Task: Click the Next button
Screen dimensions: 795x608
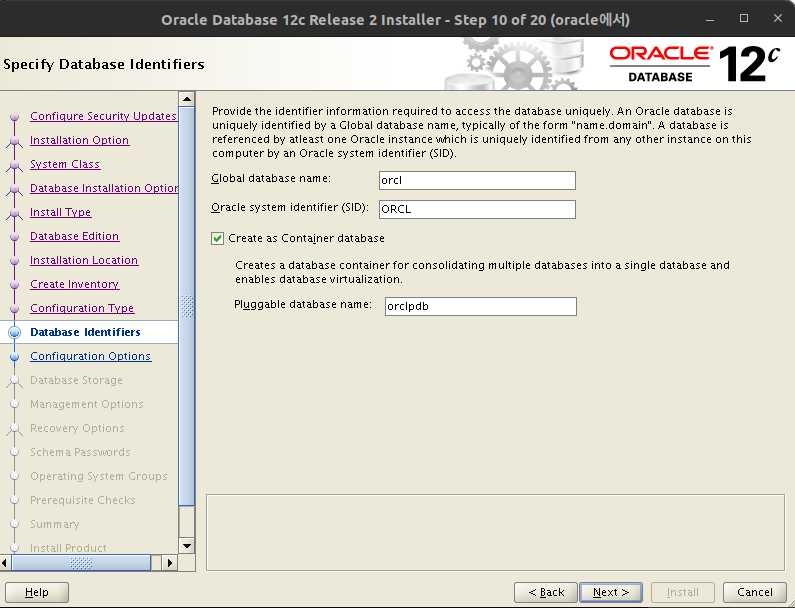Action: tap(610, 592)
